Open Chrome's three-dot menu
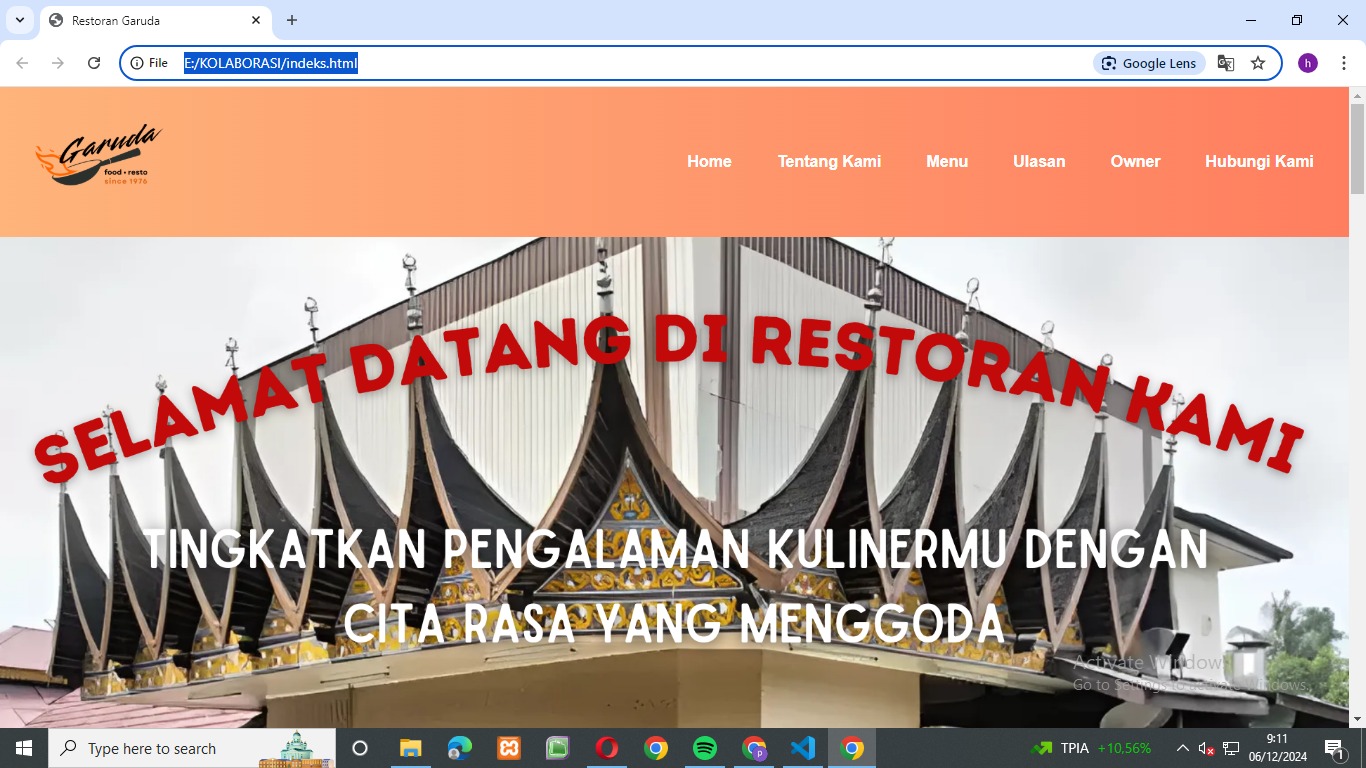1366x768 pixels. (x=1343, y=63)
